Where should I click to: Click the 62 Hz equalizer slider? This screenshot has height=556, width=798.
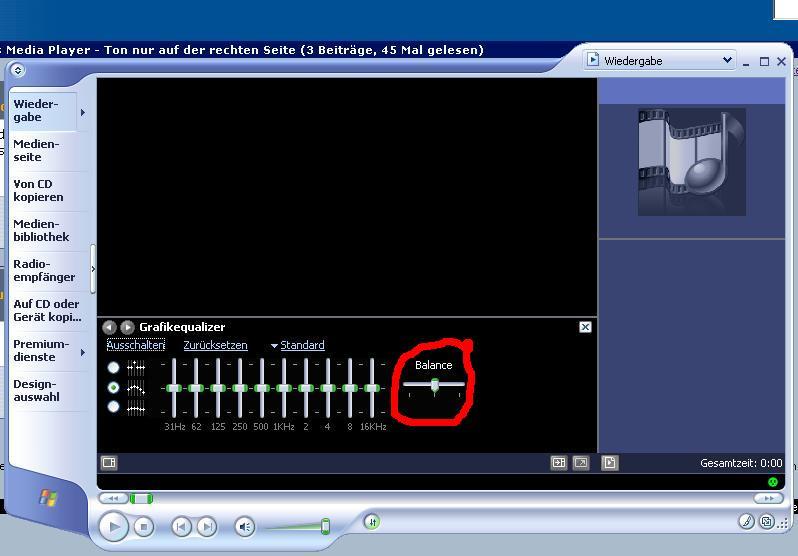[x=196, y=388]
